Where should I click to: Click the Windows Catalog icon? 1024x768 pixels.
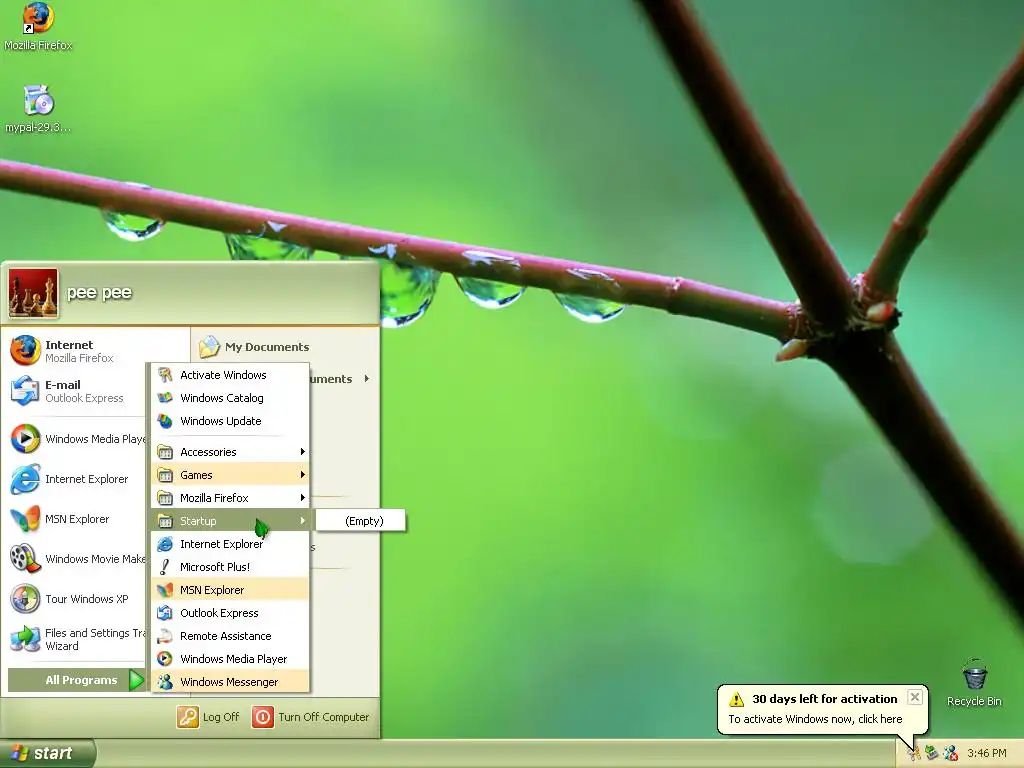coord(165,398)
